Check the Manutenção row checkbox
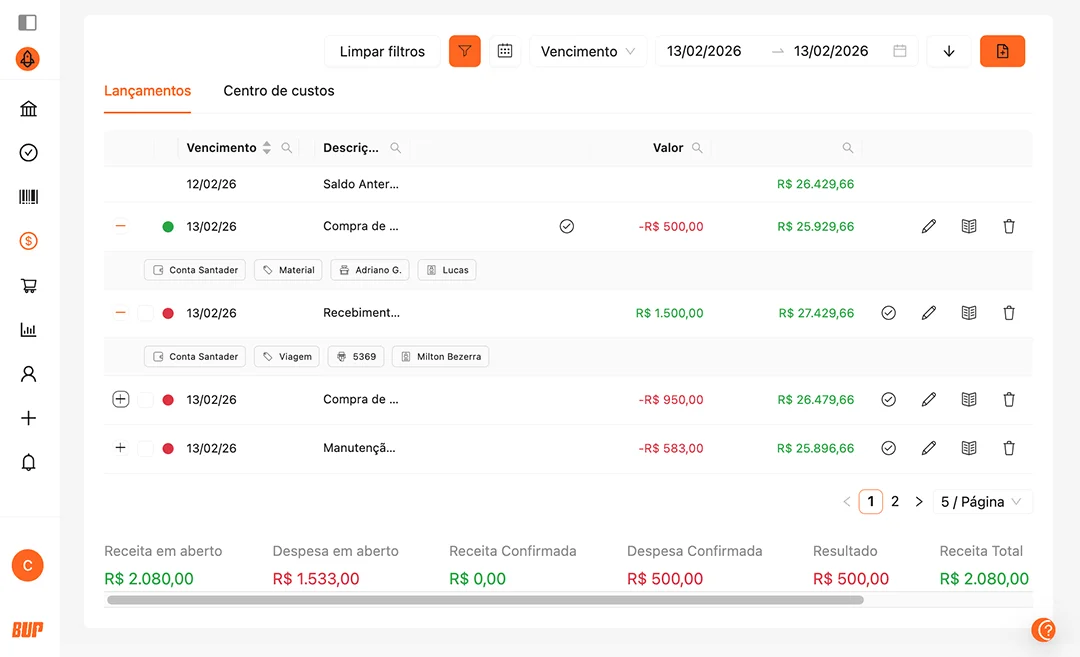Screen dimensions: 1080x657 145,448
